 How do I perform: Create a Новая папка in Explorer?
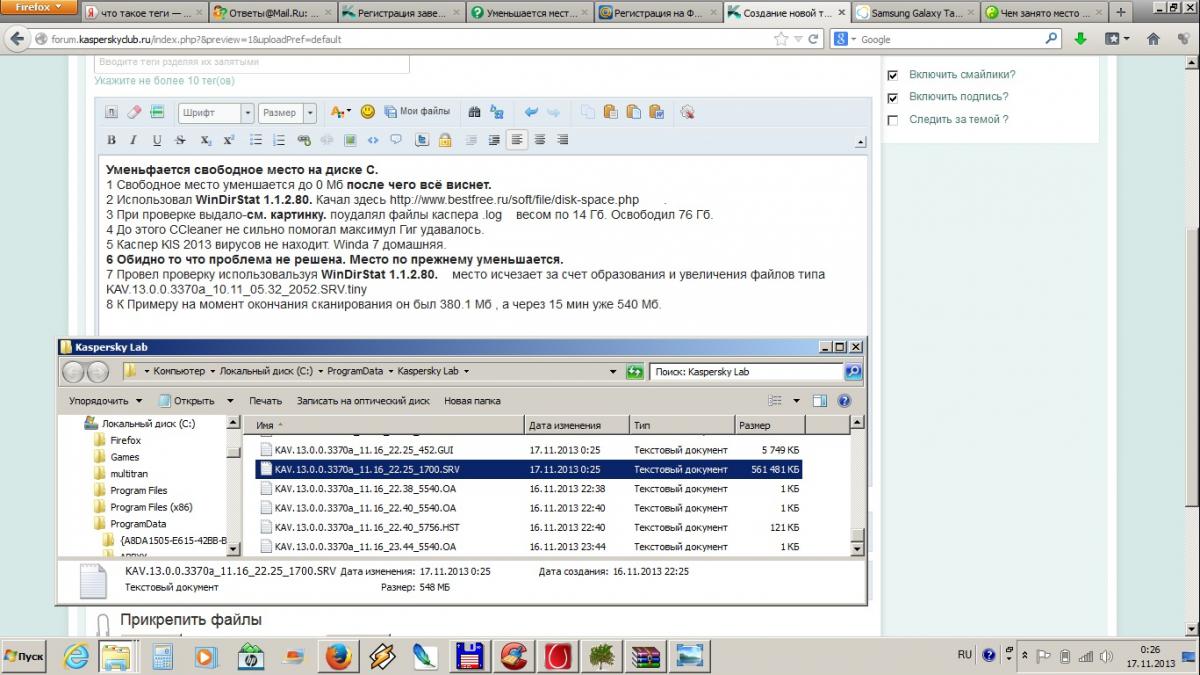pos(472,401)
